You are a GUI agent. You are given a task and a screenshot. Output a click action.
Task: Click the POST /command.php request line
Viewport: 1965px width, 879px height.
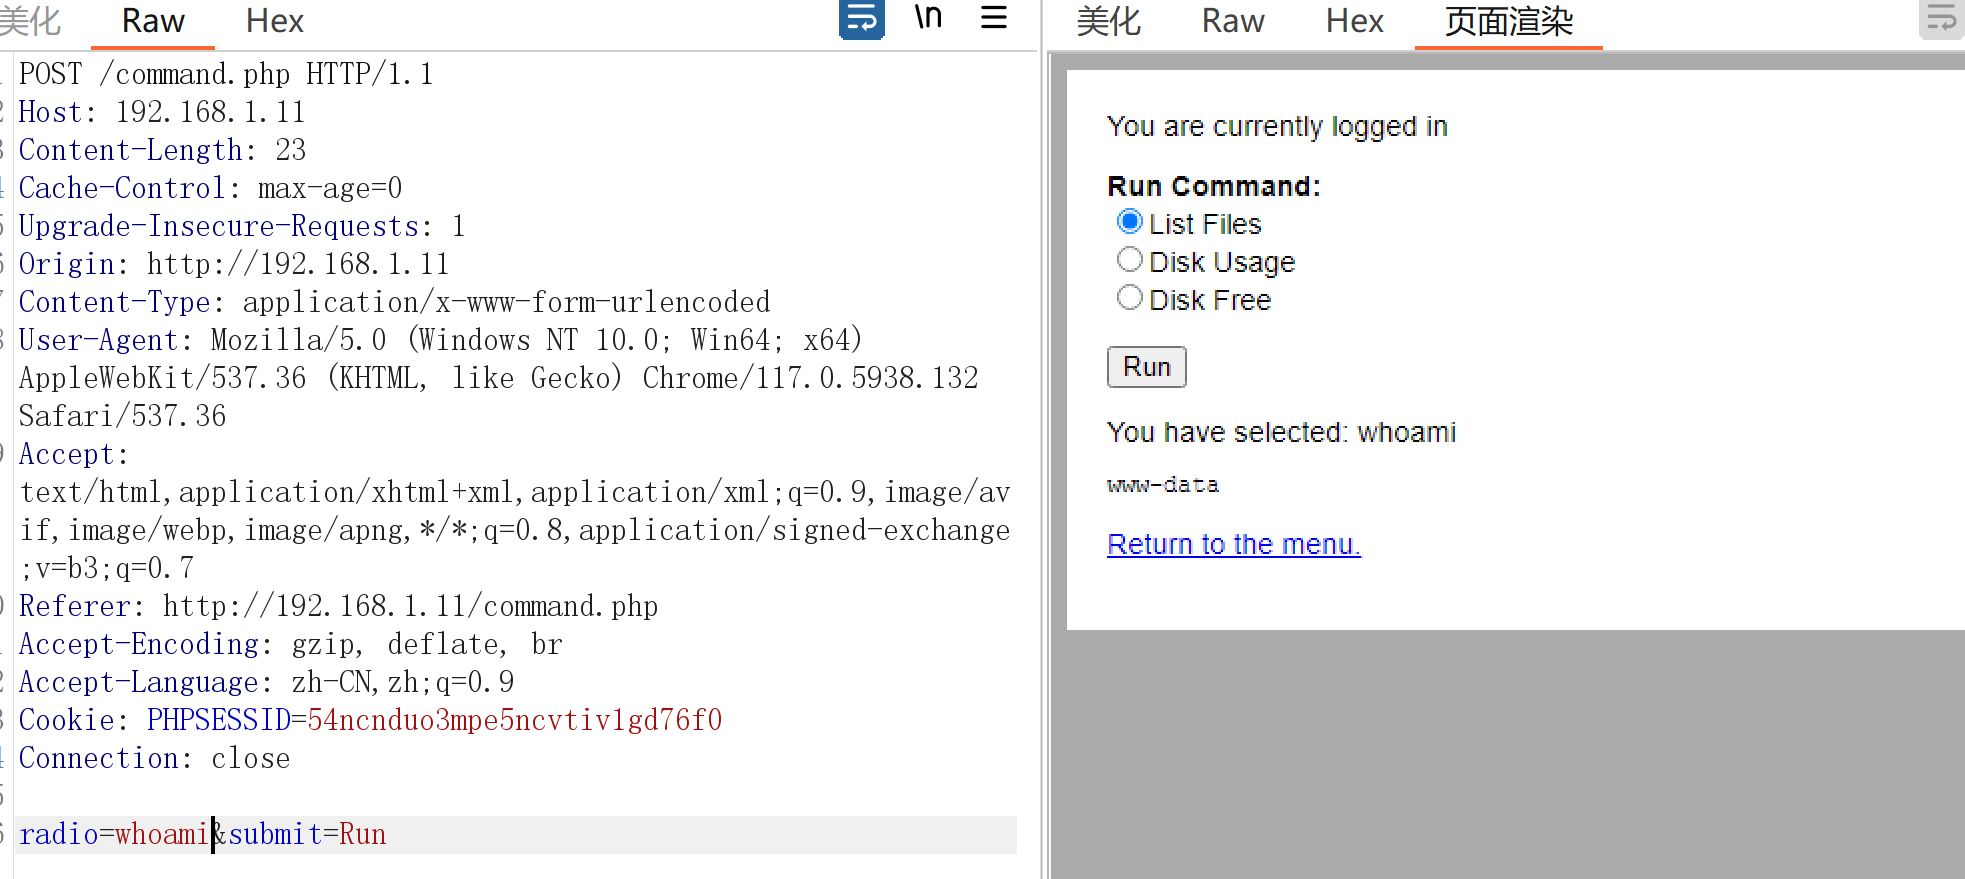pyautogui.click(x=226, y=74)
